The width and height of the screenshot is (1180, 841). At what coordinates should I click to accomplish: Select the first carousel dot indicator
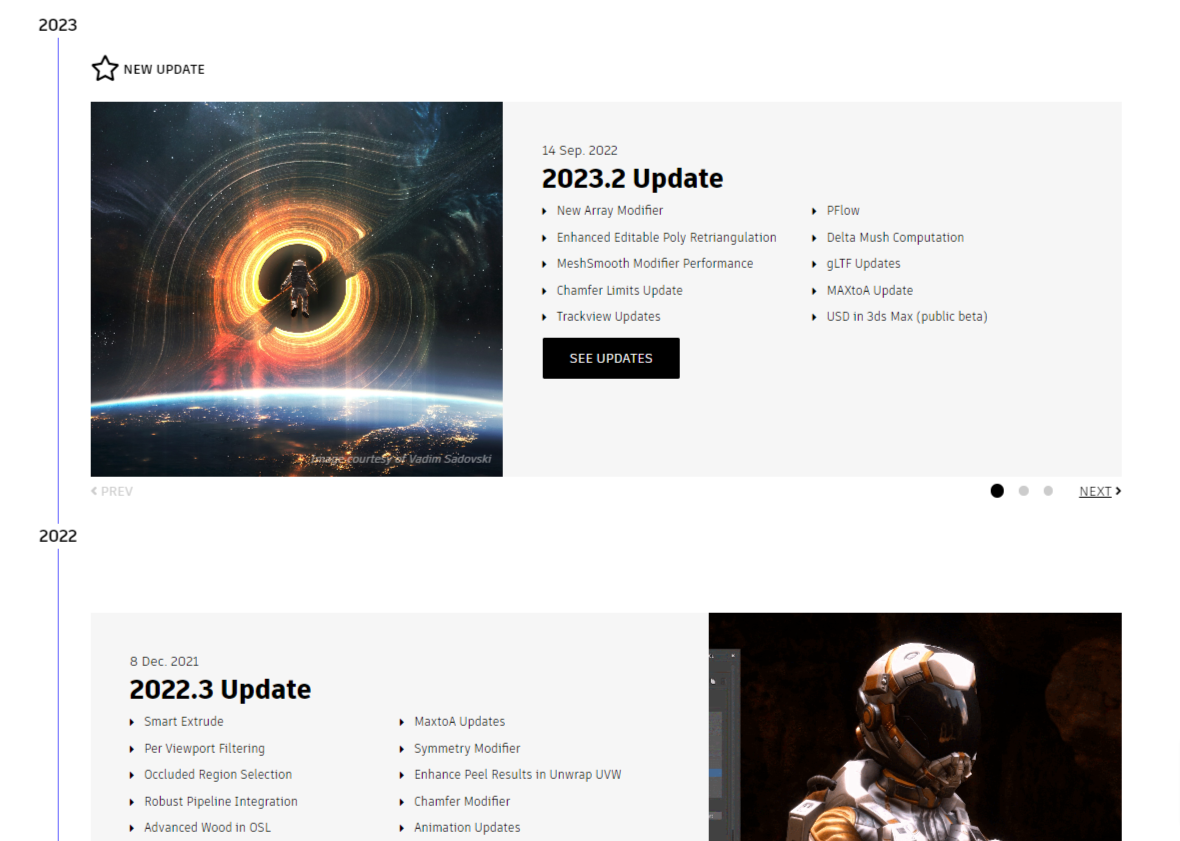click(x=997, y=490)
